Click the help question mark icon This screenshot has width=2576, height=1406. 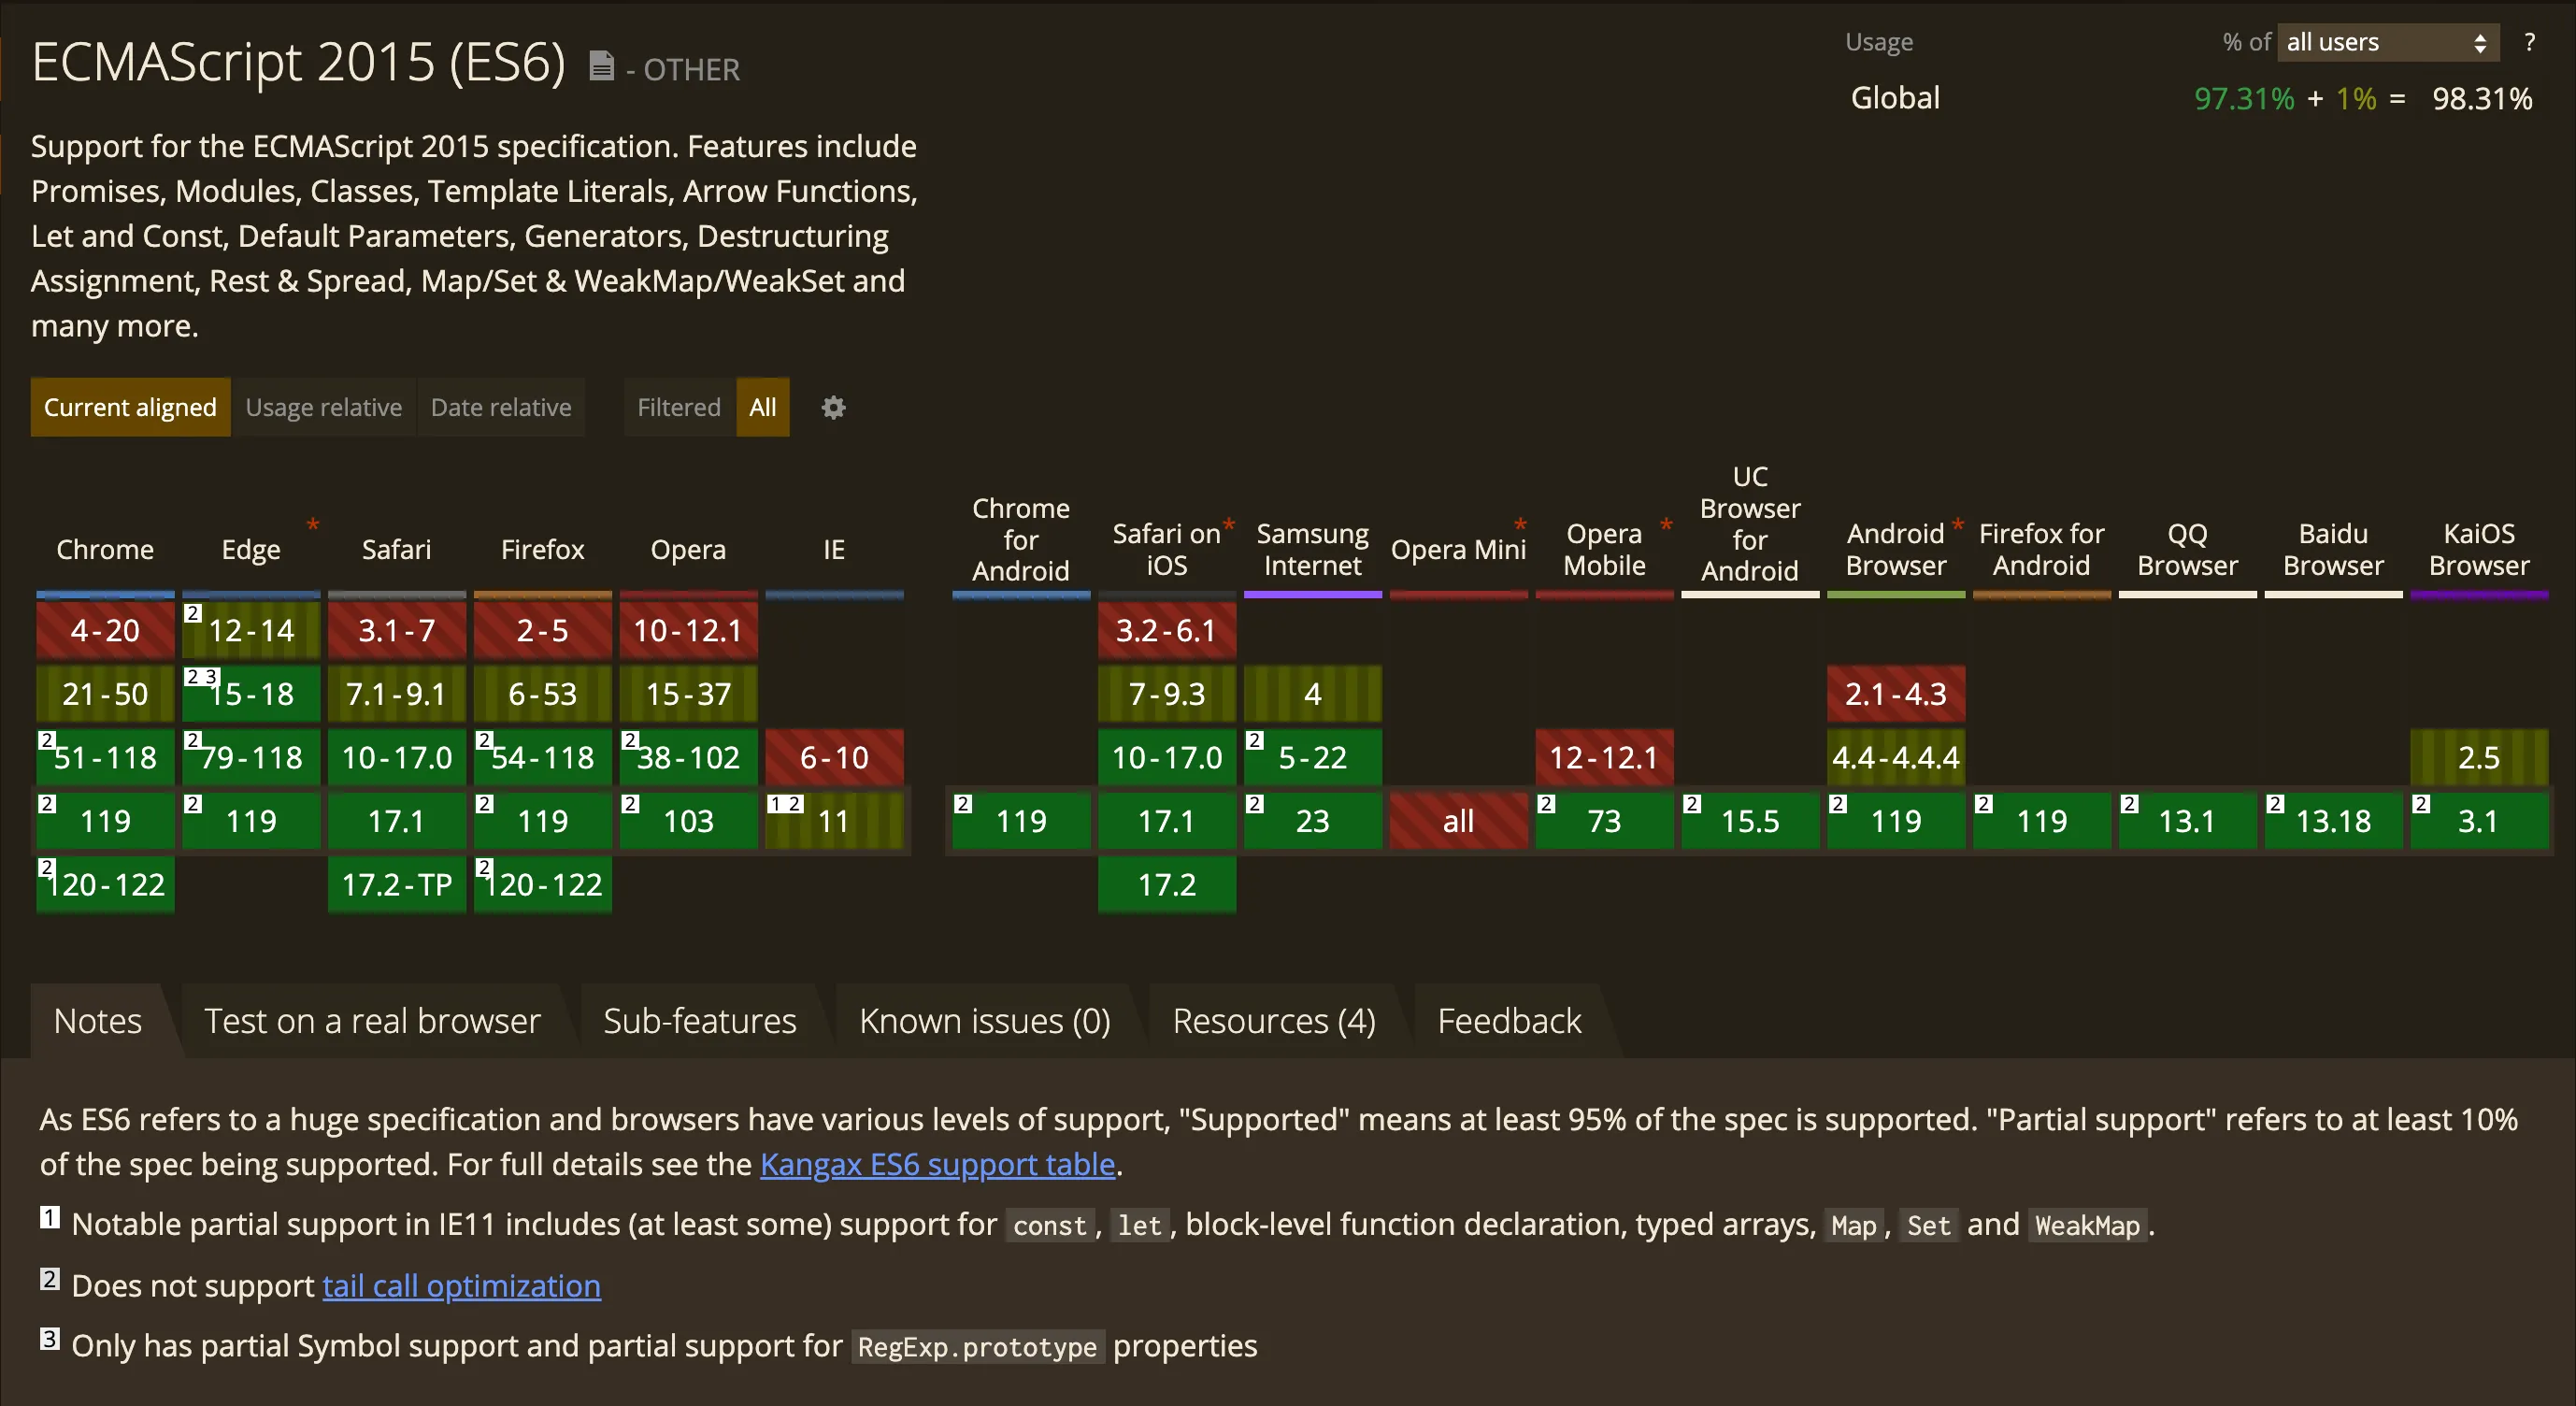point(2529,42)
